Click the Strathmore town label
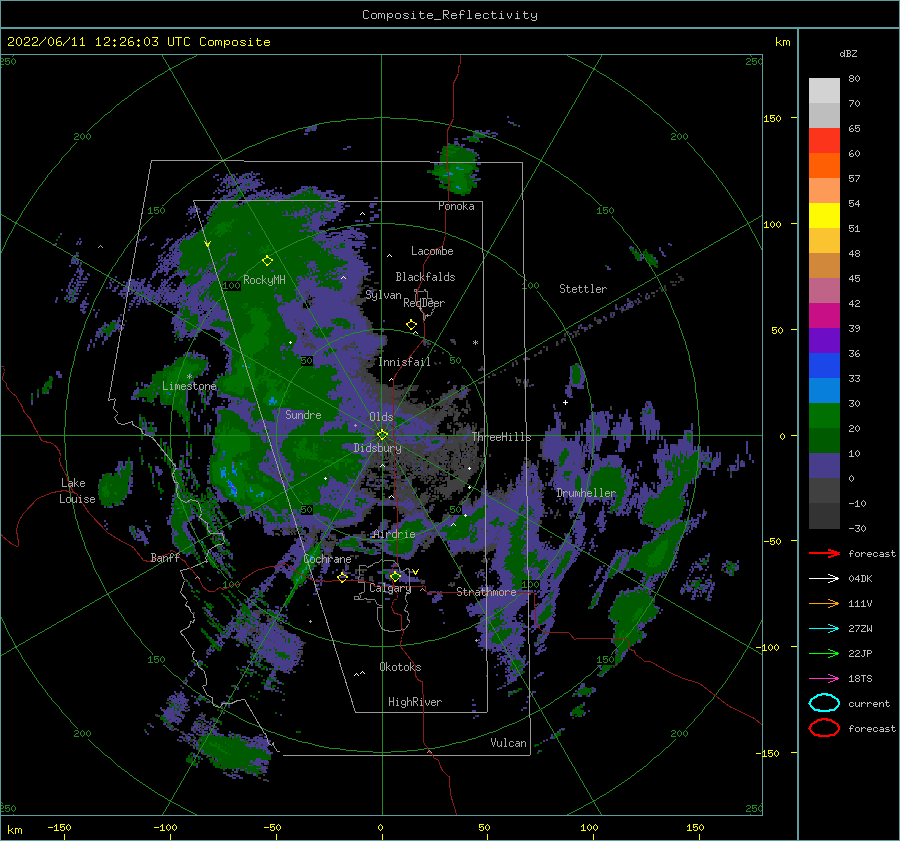The height and width of the screenshot is (841, 900). (x=486, y=592)
